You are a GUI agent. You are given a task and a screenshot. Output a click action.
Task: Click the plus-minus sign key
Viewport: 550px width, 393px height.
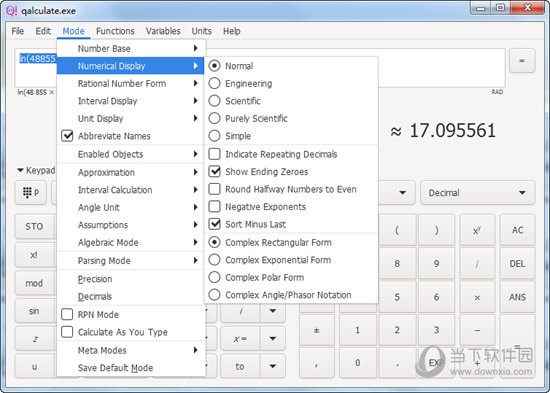pos(317,330)
